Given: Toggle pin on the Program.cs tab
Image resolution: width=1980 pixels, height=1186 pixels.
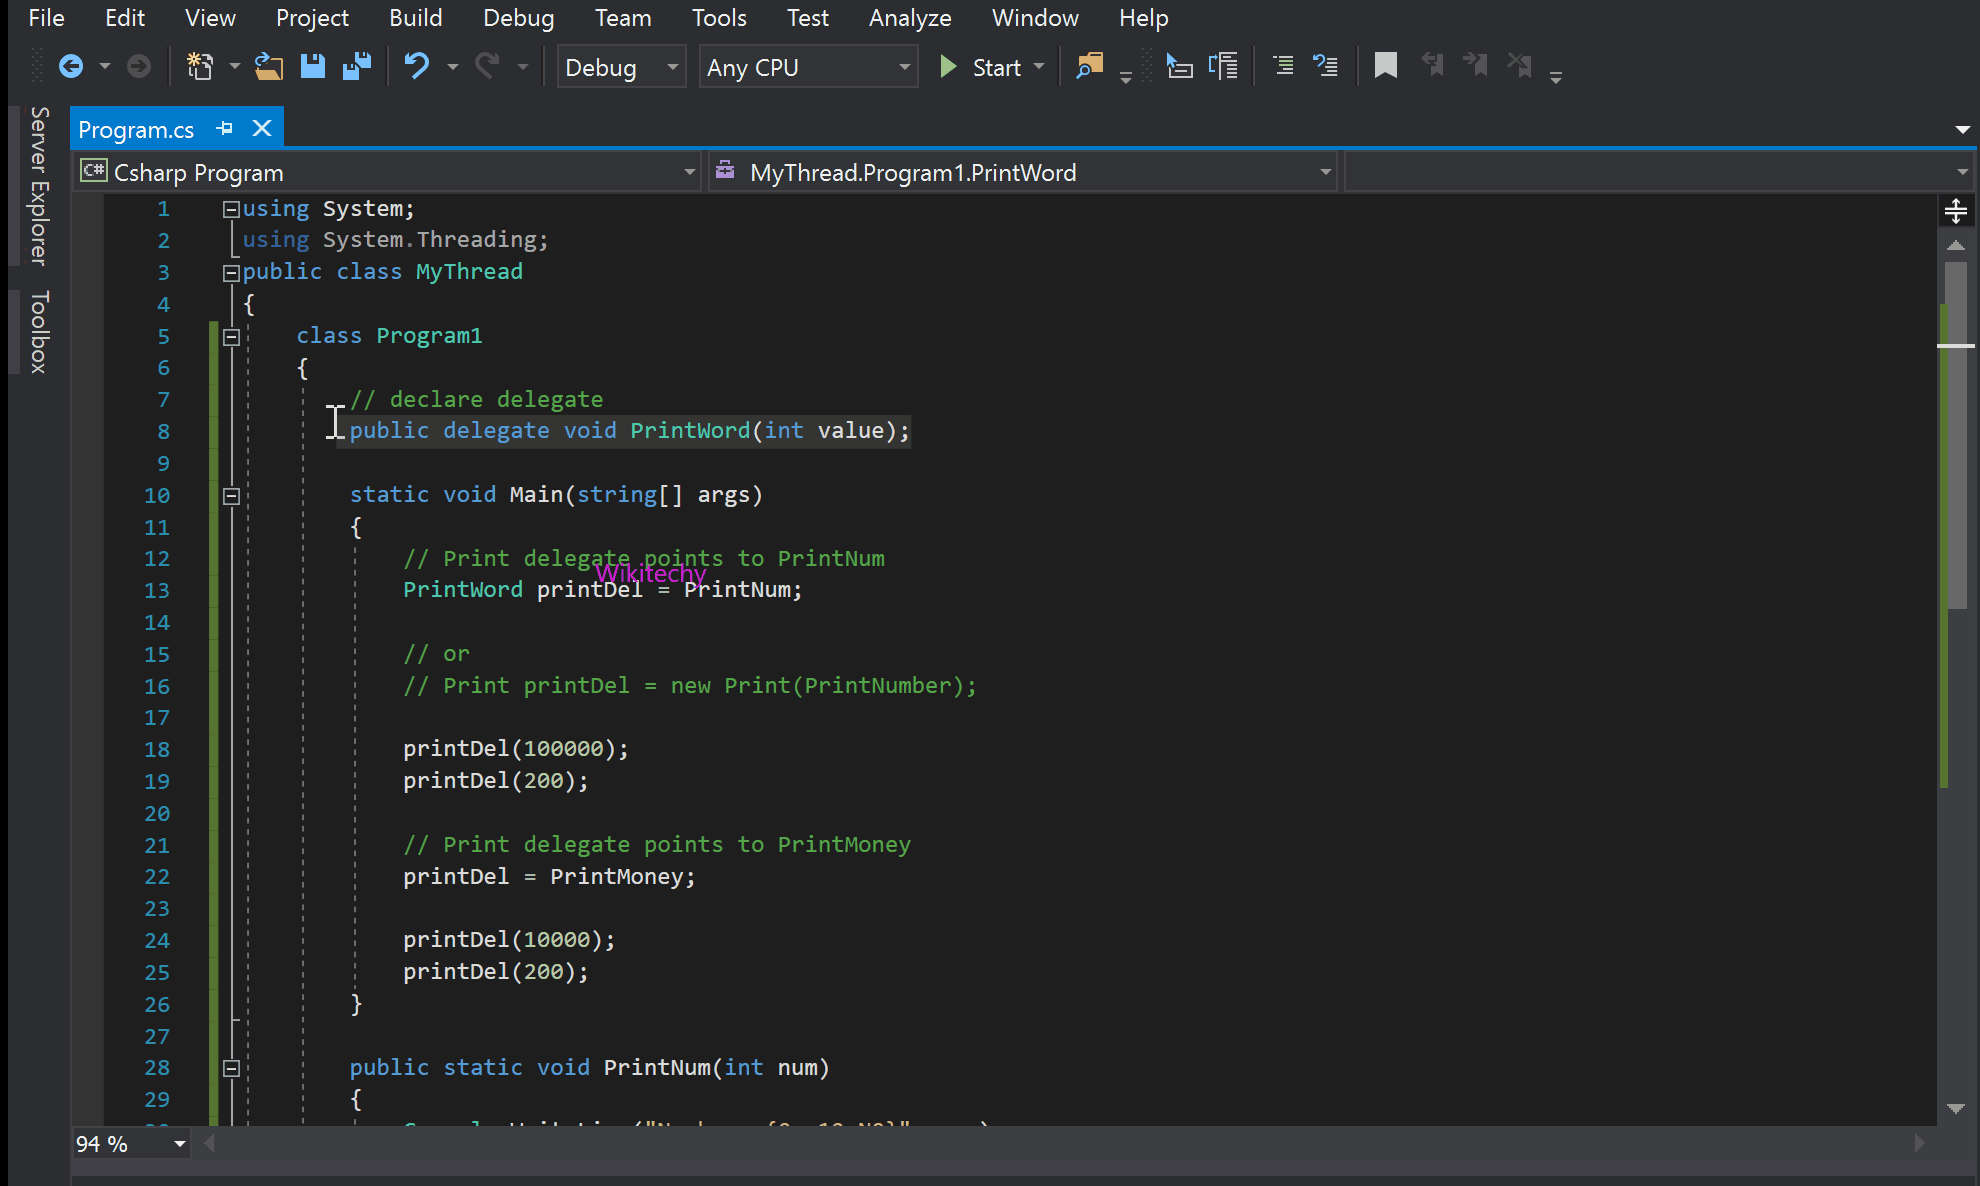Looking at the screenshot, I should point(225,129).
